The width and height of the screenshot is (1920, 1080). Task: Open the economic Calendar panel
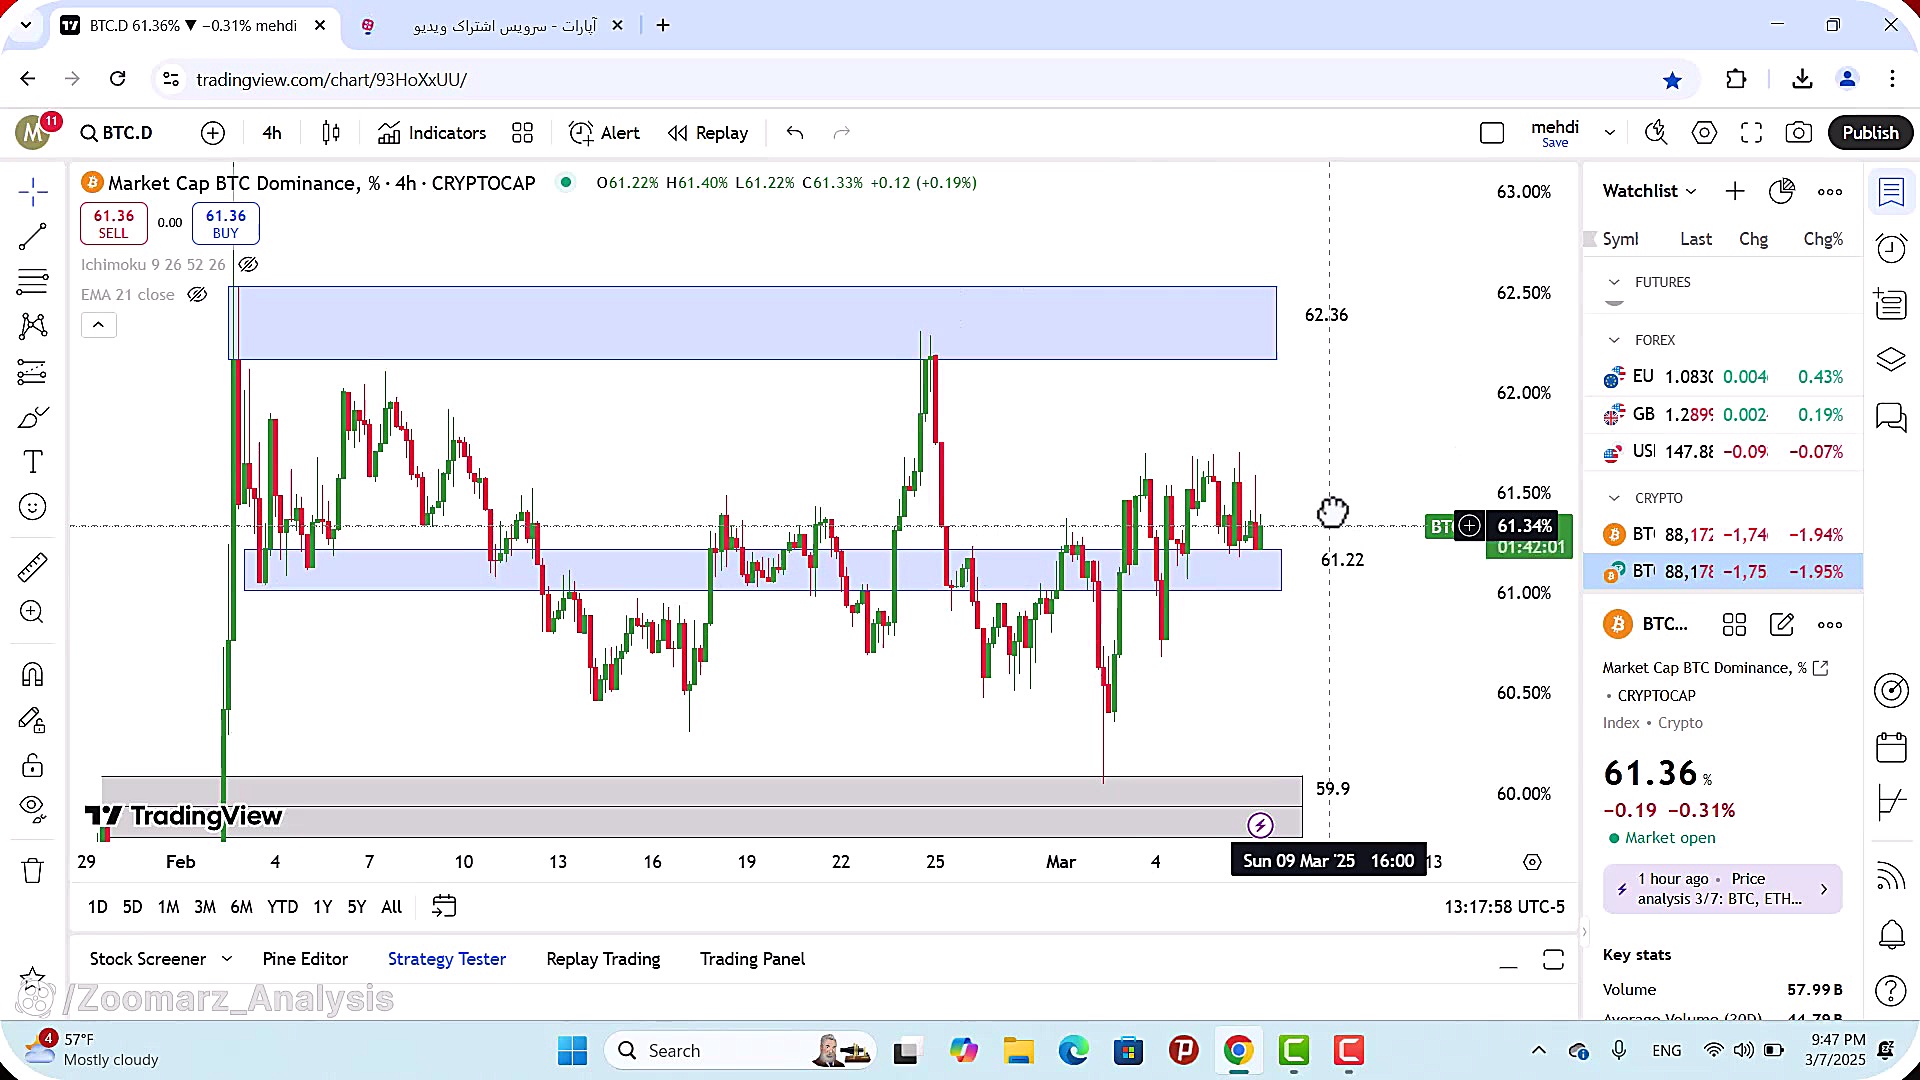(x=1891, y=747)
